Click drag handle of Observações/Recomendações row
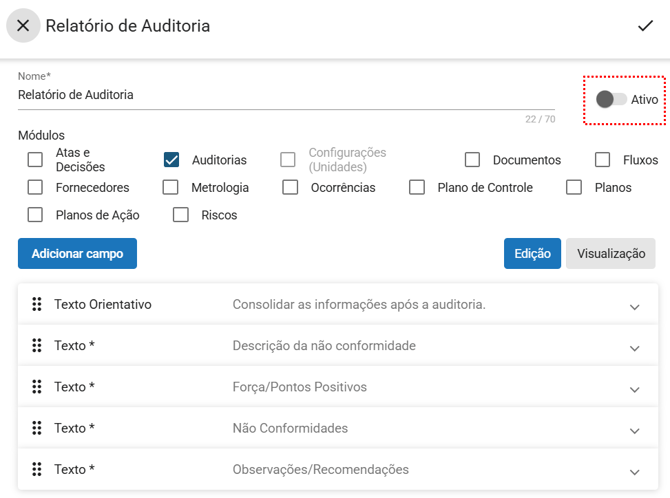670x498 pixels. point(37,469)
